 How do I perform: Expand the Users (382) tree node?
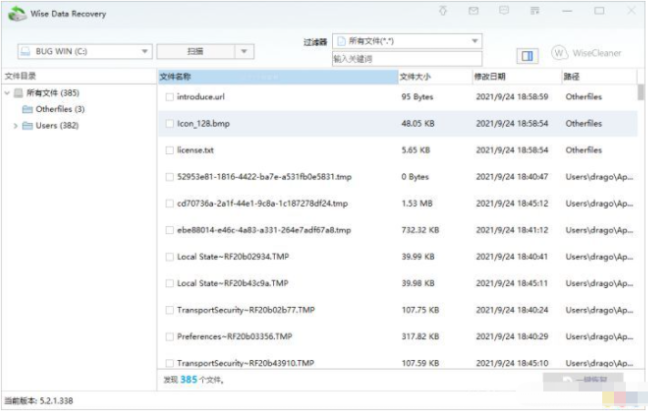pos(15,126)
